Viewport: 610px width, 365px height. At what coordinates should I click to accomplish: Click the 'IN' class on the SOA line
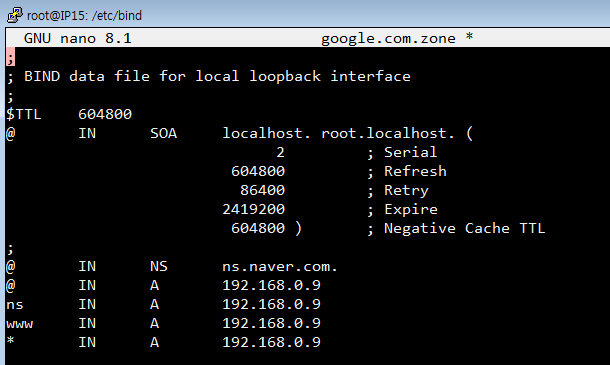87,133
